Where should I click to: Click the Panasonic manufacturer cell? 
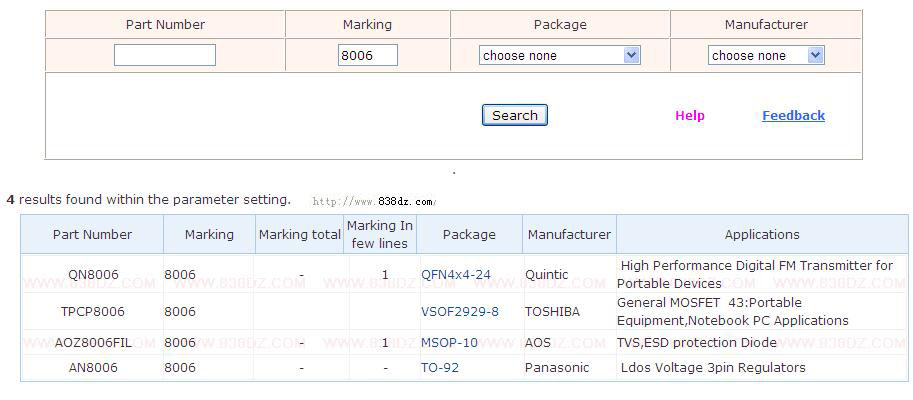[x=557, y=368]
